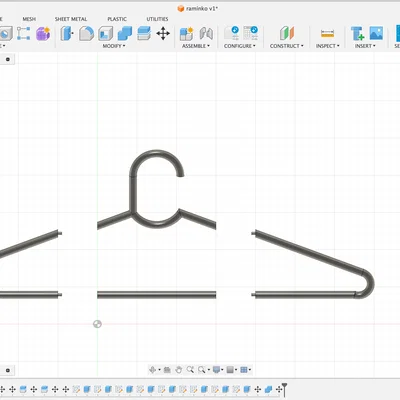Click the purple Create Form icon
The image size is (400, 400).
(x=43, y=34)
